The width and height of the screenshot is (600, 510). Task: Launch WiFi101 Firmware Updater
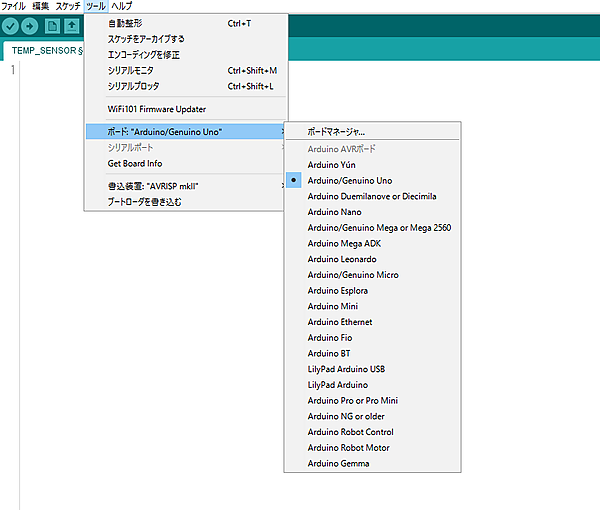[x=156, y=109]
